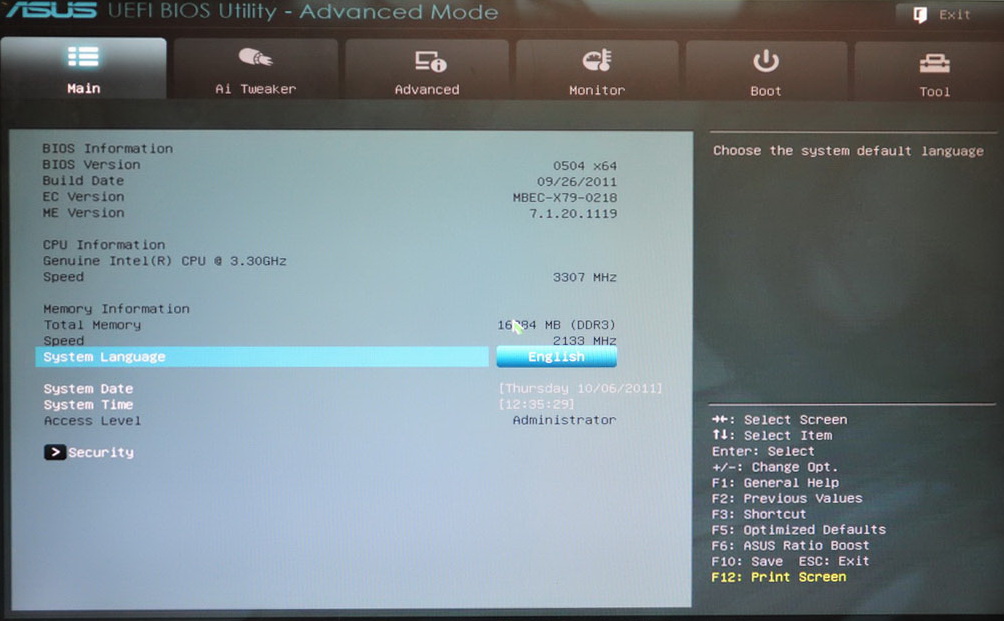Click the Advanced tab info icon
Screen dimensions: 1004x621
point(430,61)
